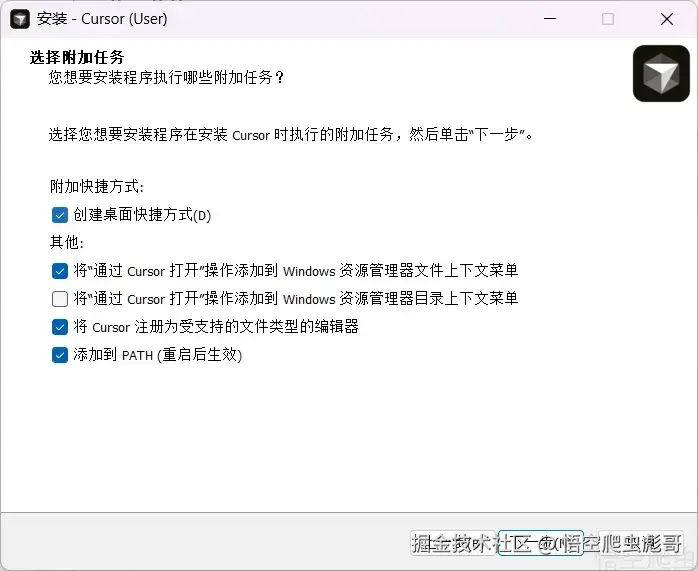
Task: Minimize the Cursor installer window
Action: (x=550, y=19)
